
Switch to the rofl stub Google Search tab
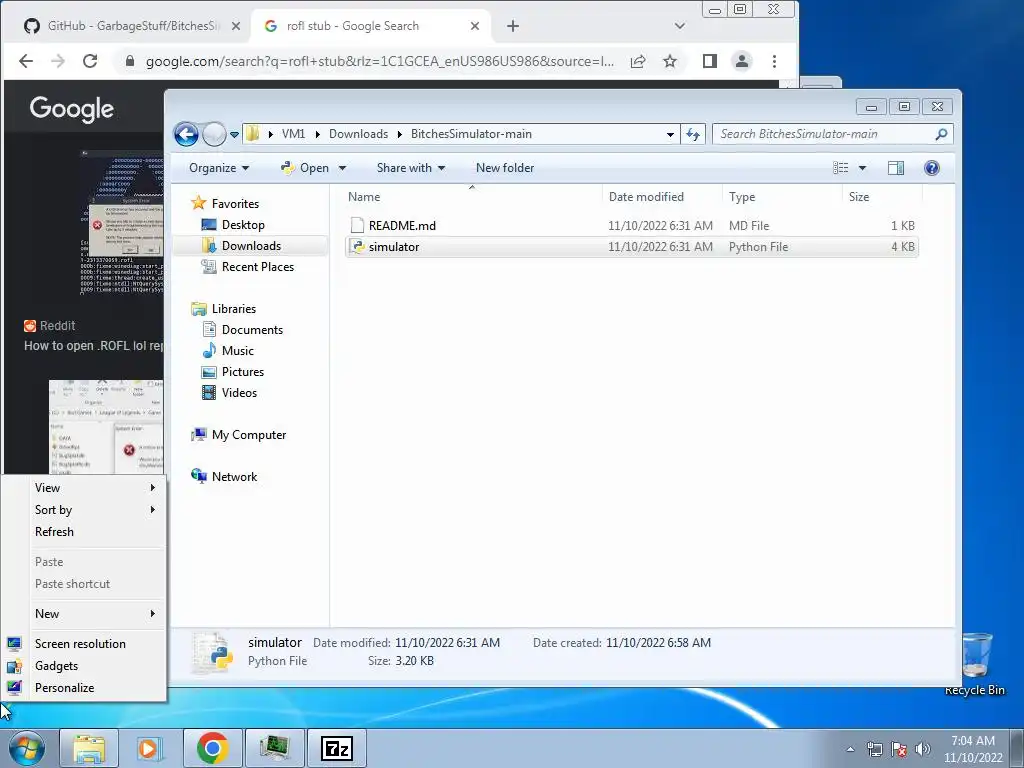pyautogui.click(x=372, y=26)
